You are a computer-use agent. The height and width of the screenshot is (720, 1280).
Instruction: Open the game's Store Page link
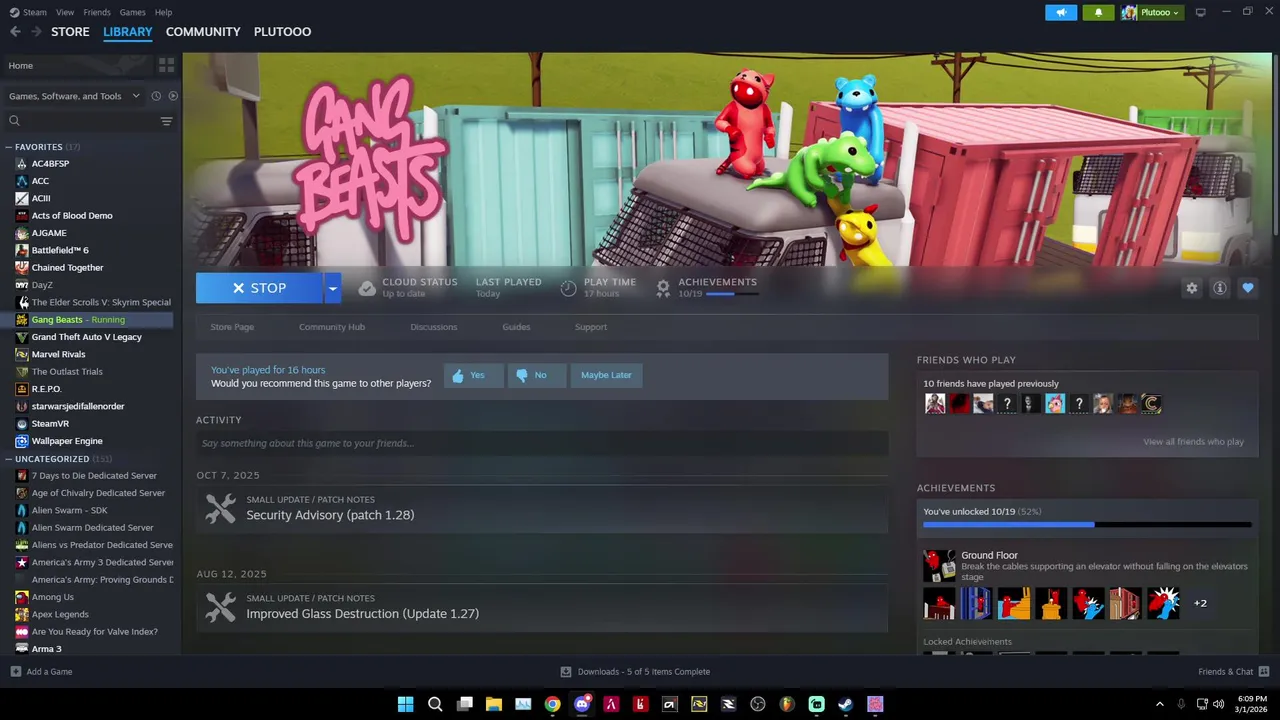point(232,327)
